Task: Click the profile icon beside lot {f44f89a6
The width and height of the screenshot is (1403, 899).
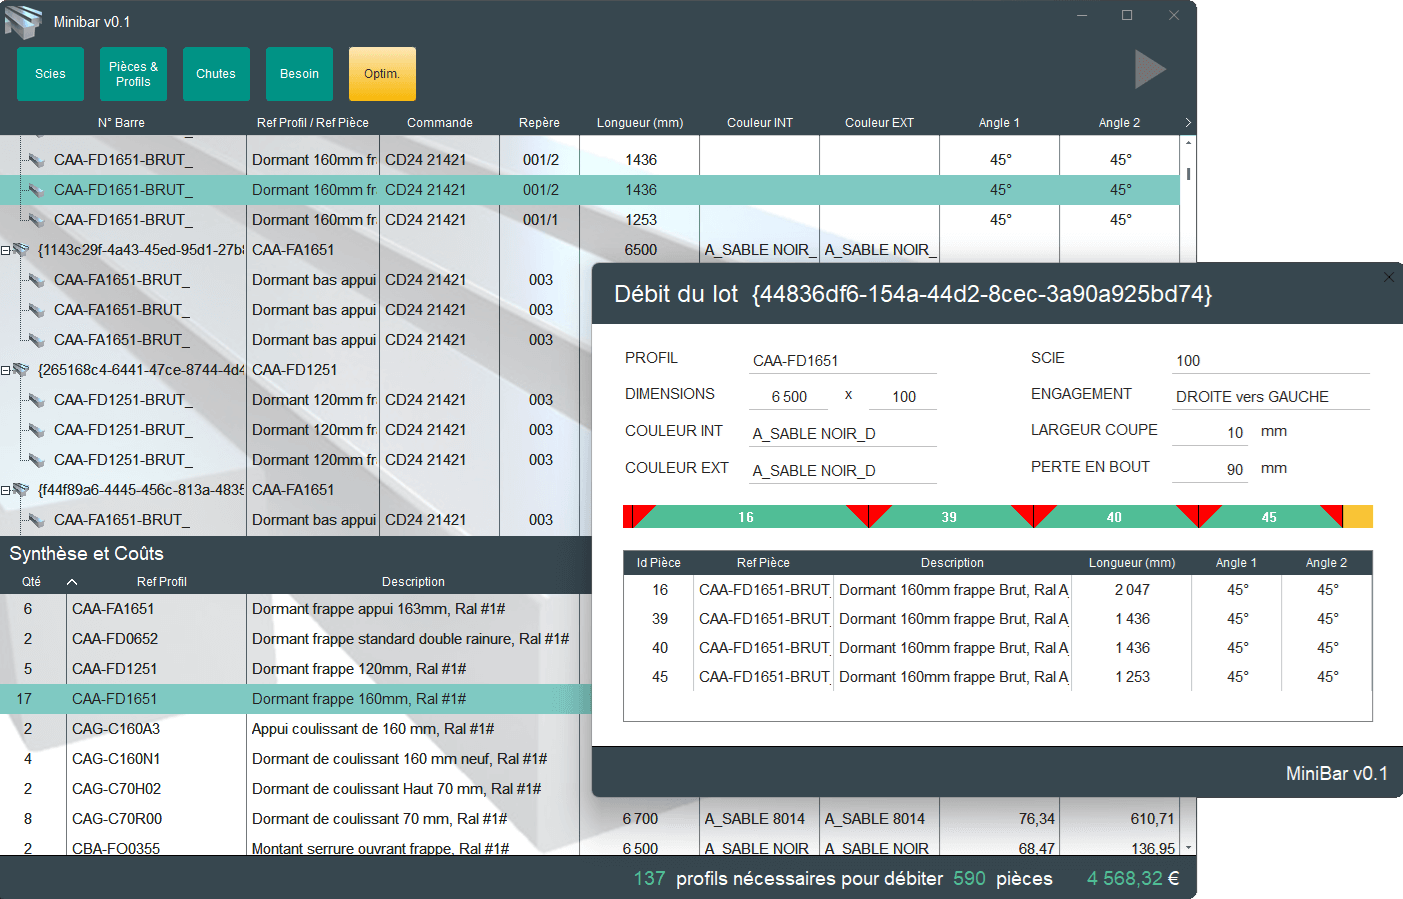Action: coord(21,490)
